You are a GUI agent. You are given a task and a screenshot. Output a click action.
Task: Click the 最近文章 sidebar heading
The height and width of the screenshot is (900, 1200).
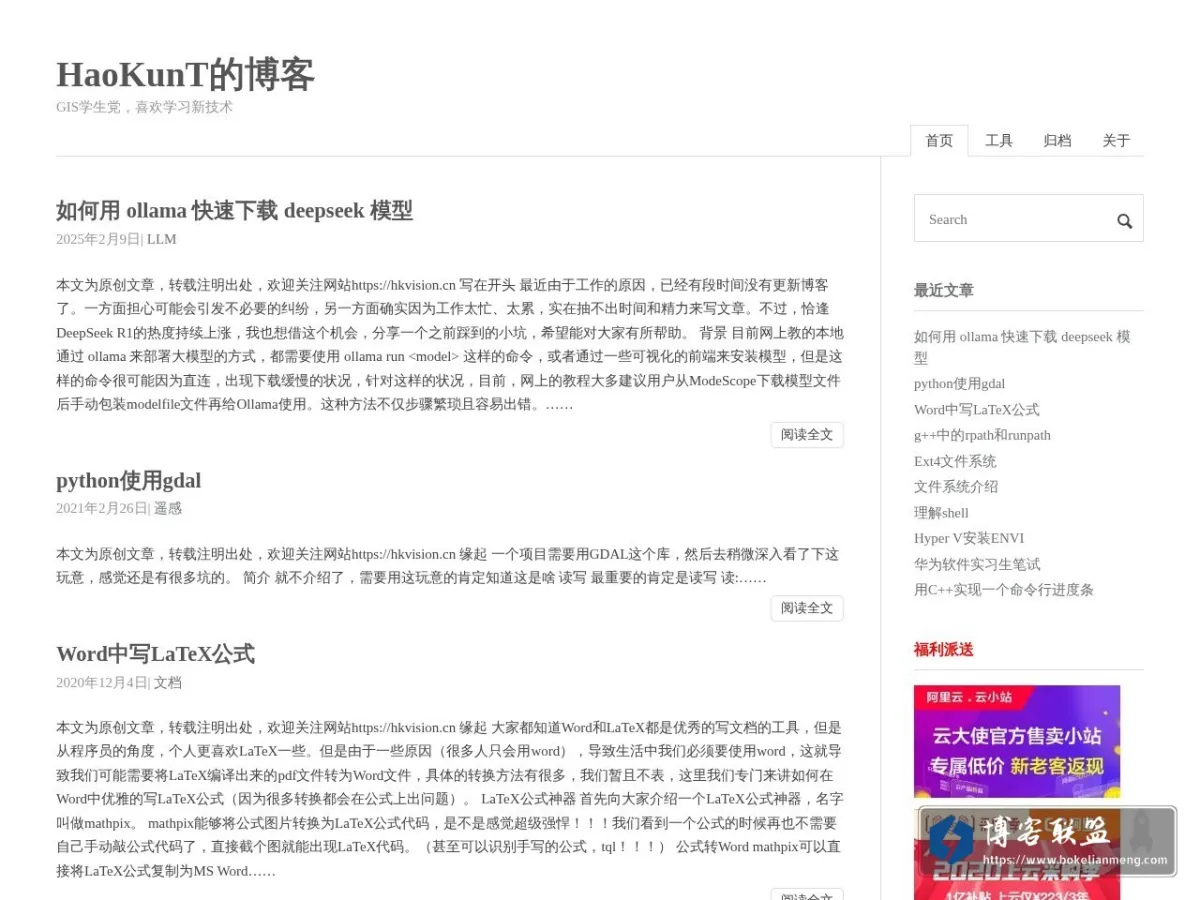943,290
